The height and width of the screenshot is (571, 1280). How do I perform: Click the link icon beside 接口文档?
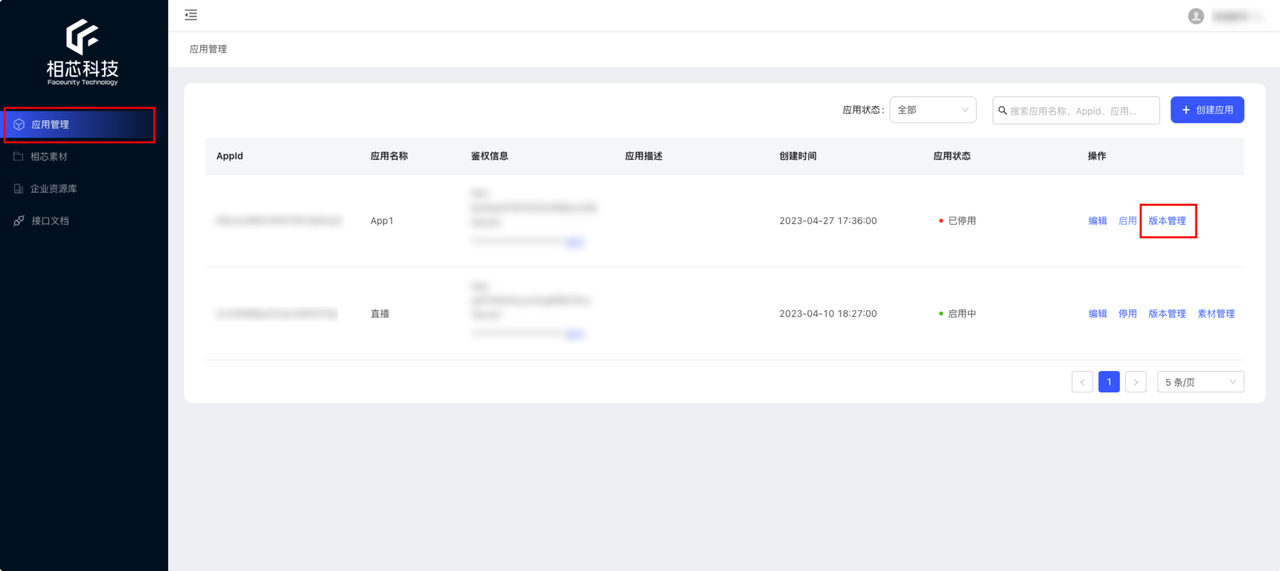click(19, 221)
